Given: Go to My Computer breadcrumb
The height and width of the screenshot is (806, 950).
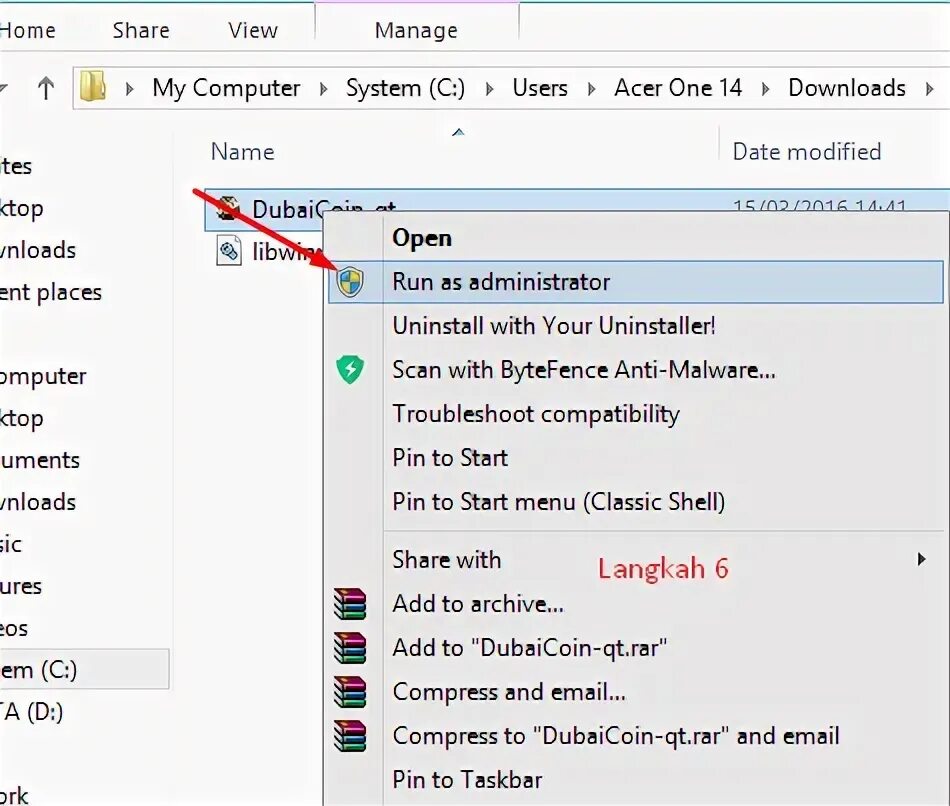Looking at the screenshot, I should point(227,88).
